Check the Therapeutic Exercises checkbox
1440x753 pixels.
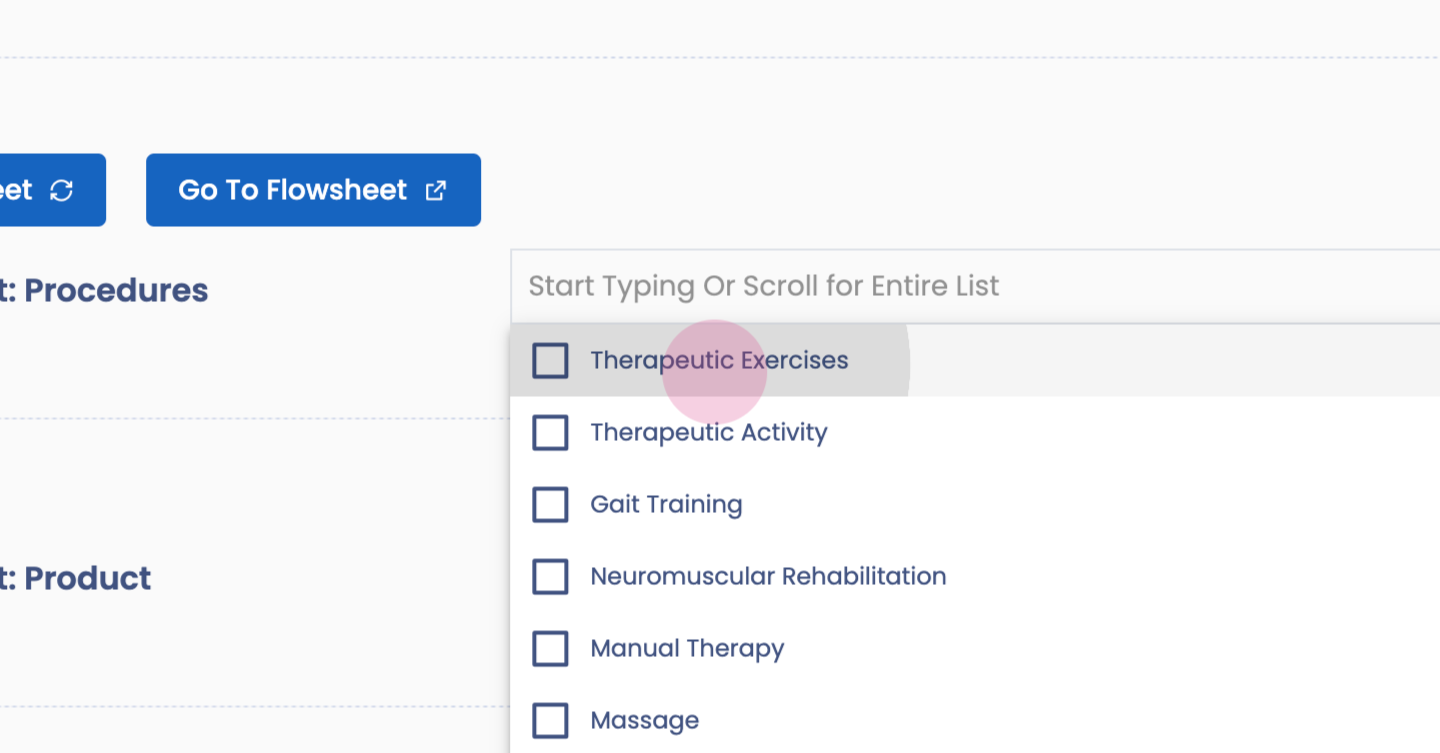click(x=550, y=360)
